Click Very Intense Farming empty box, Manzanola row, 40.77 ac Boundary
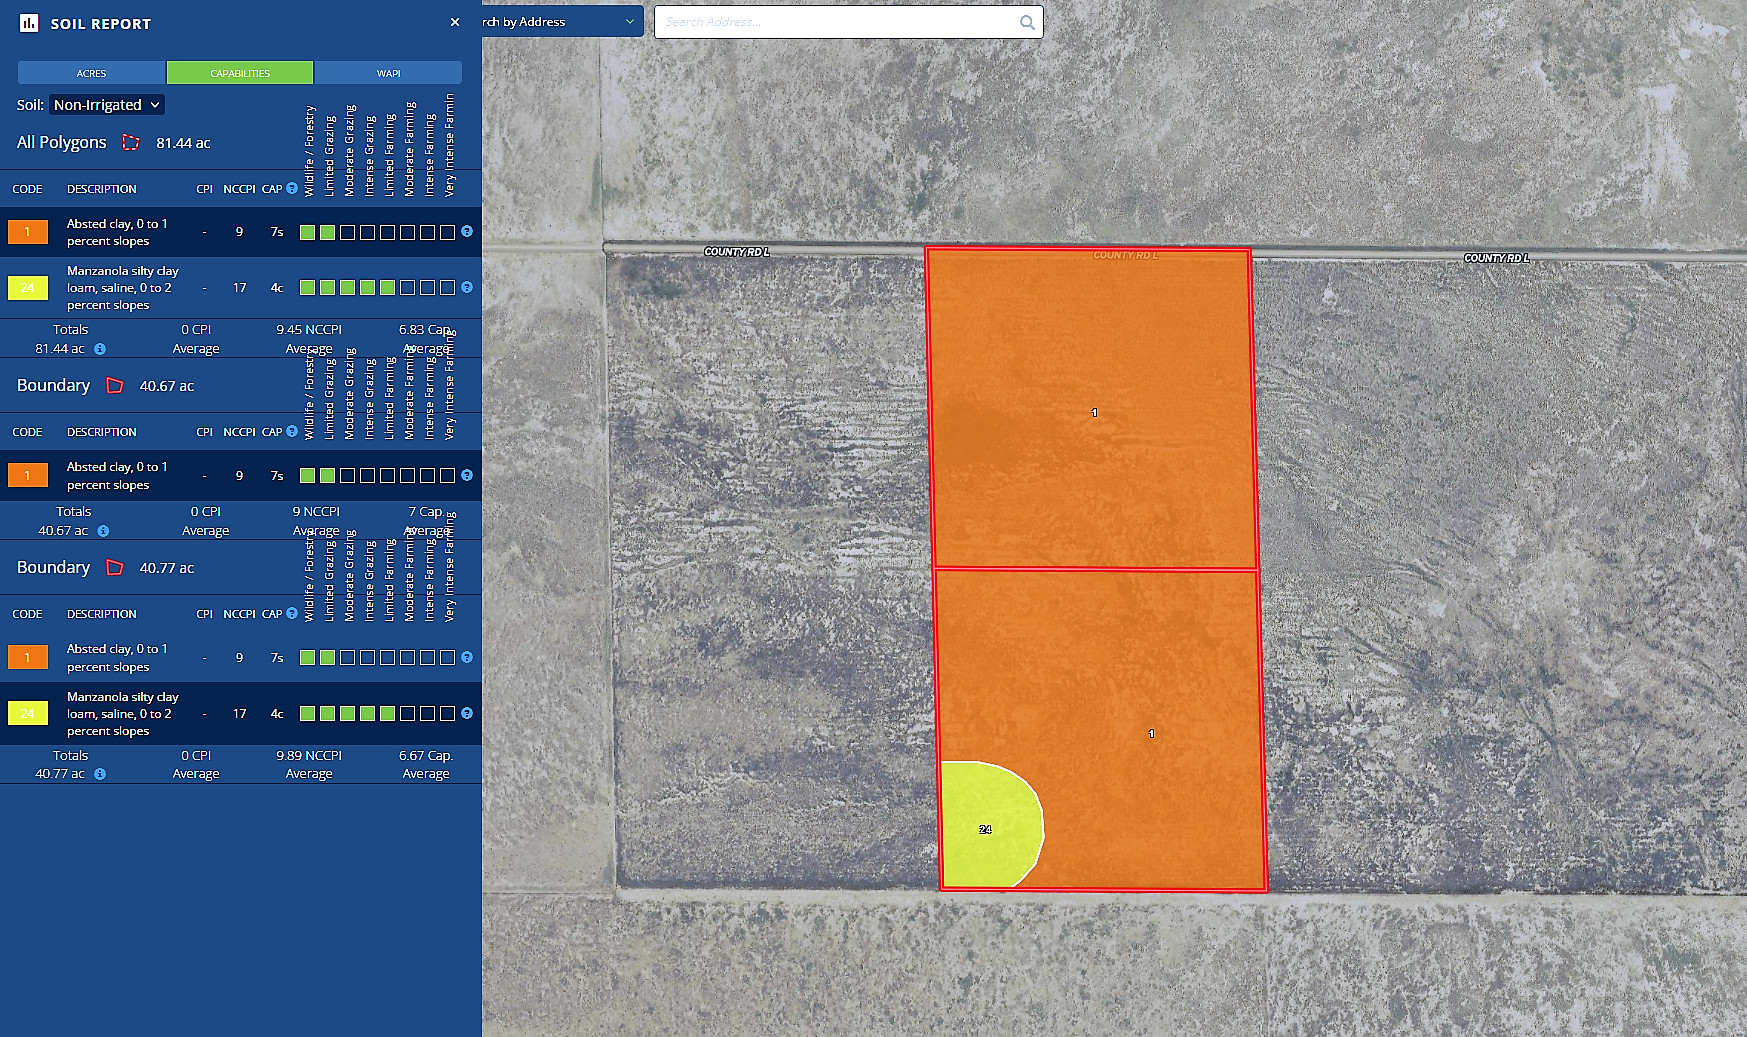 point(447,714)
